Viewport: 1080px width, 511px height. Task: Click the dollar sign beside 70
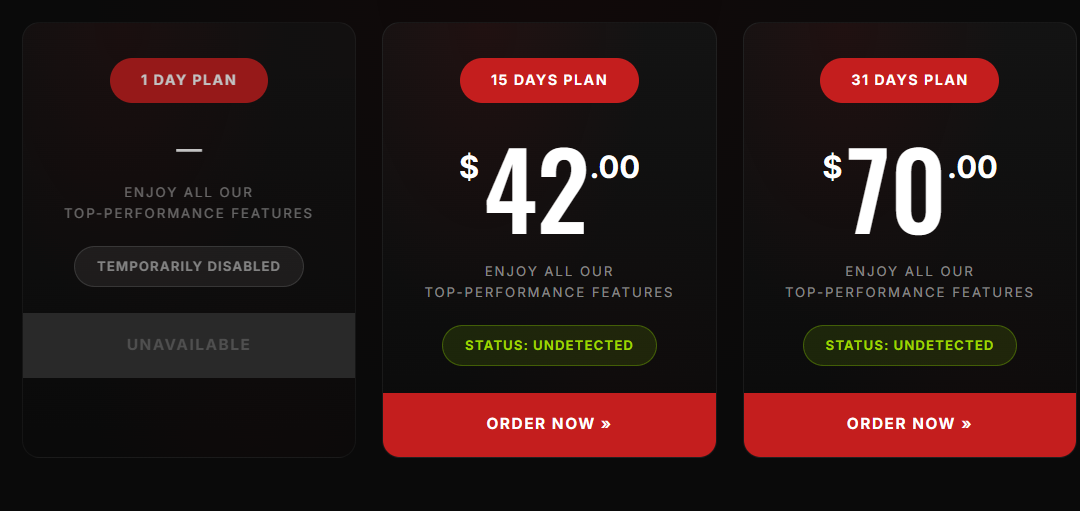pyautogui.click(x=832, y=166)
